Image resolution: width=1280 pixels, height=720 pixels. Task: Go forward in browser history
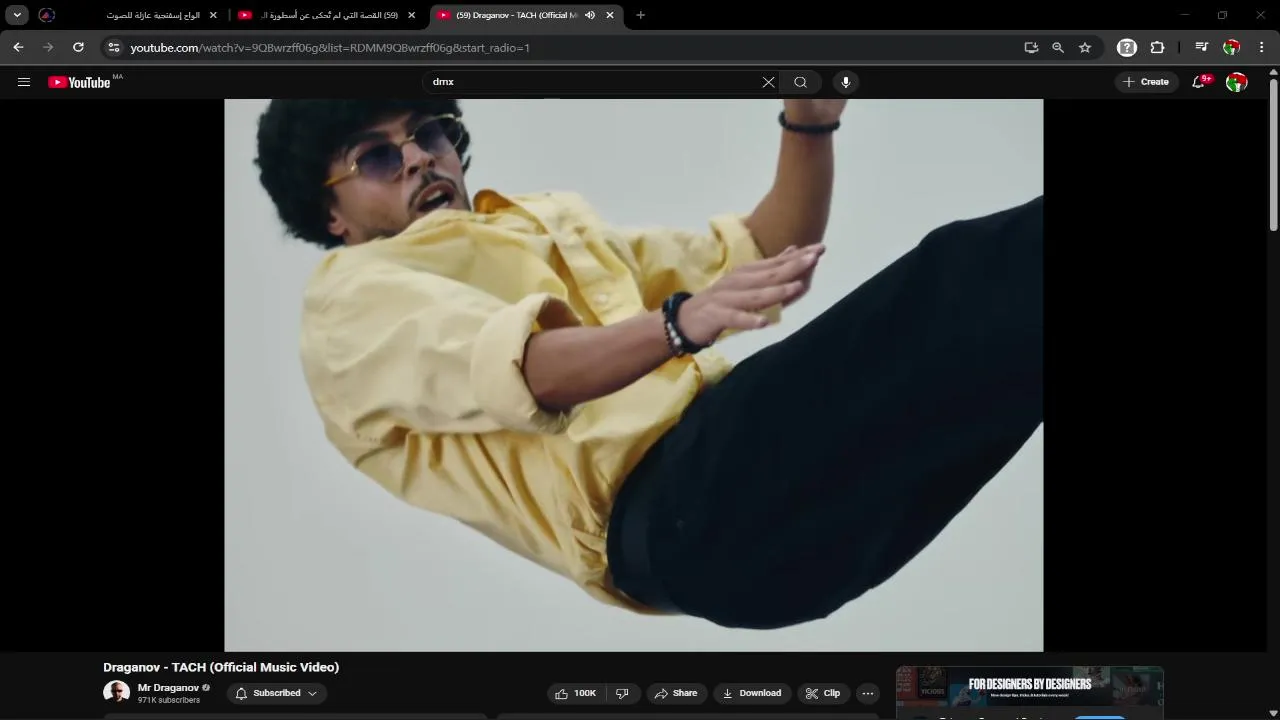[48, 47]
